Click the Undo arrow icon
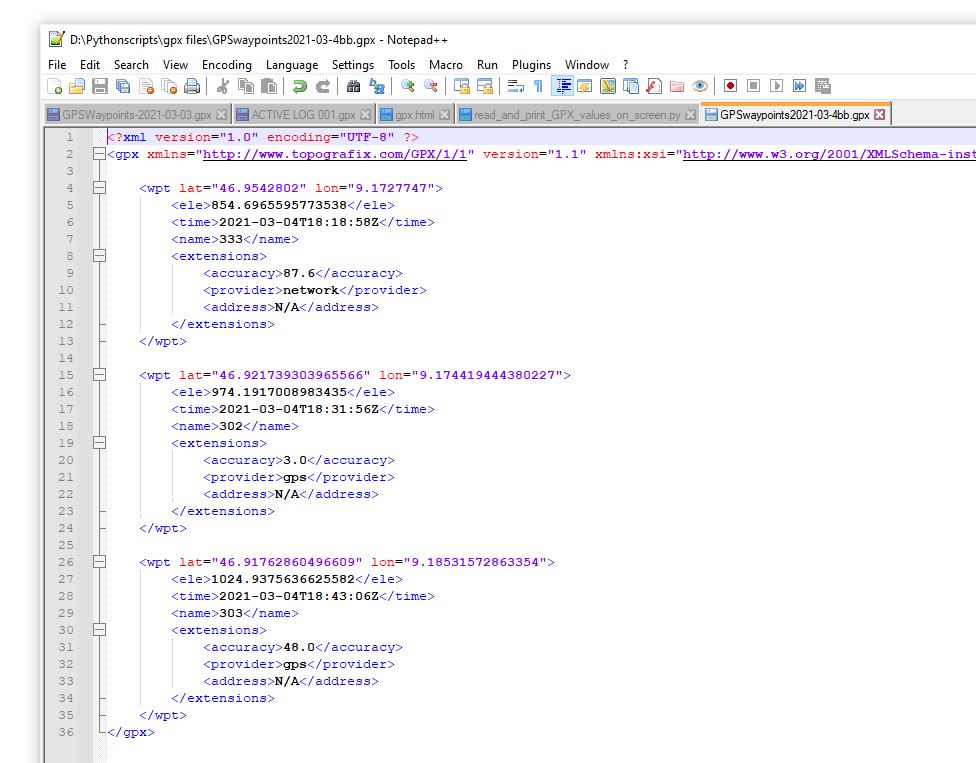This screenshot has width=976, height=763. [x=299, y=87]
